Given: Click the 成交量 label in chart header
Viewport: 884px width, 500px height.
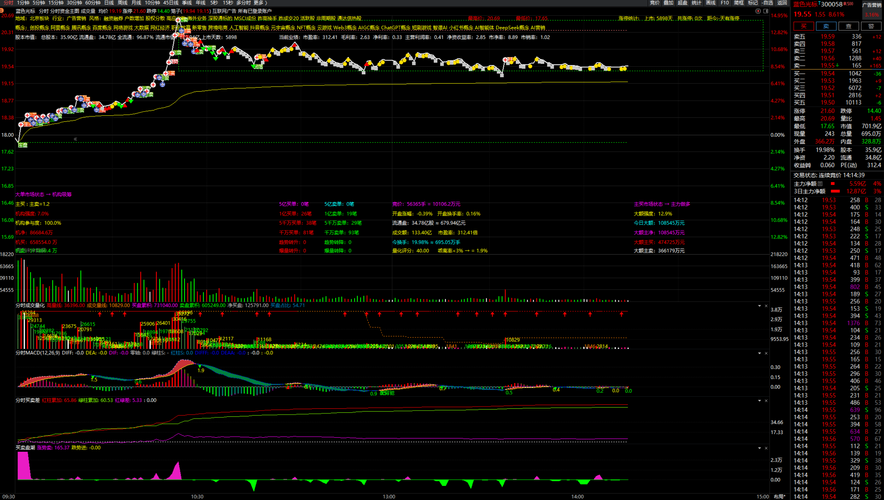Looking at the screenshot, I should click(88, 11).
